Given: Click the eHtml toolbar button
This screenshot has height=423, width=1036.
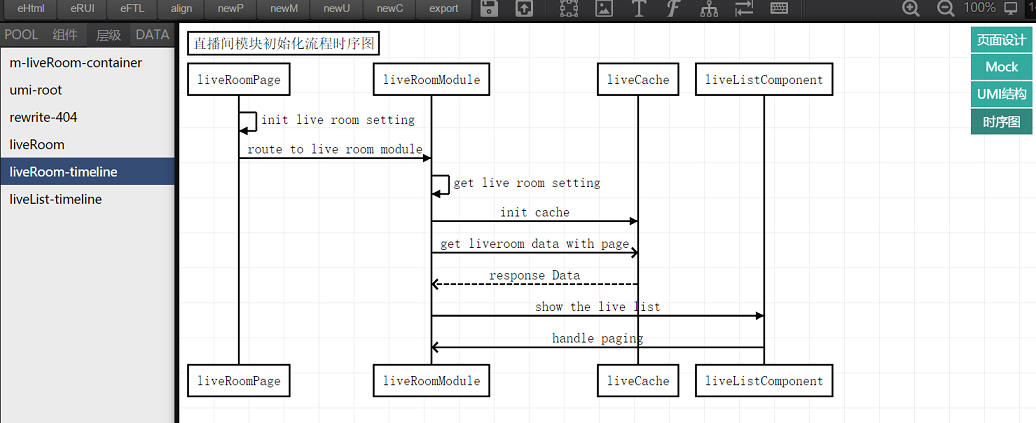Looking at the screenshot, I should (x=31, y=9).
